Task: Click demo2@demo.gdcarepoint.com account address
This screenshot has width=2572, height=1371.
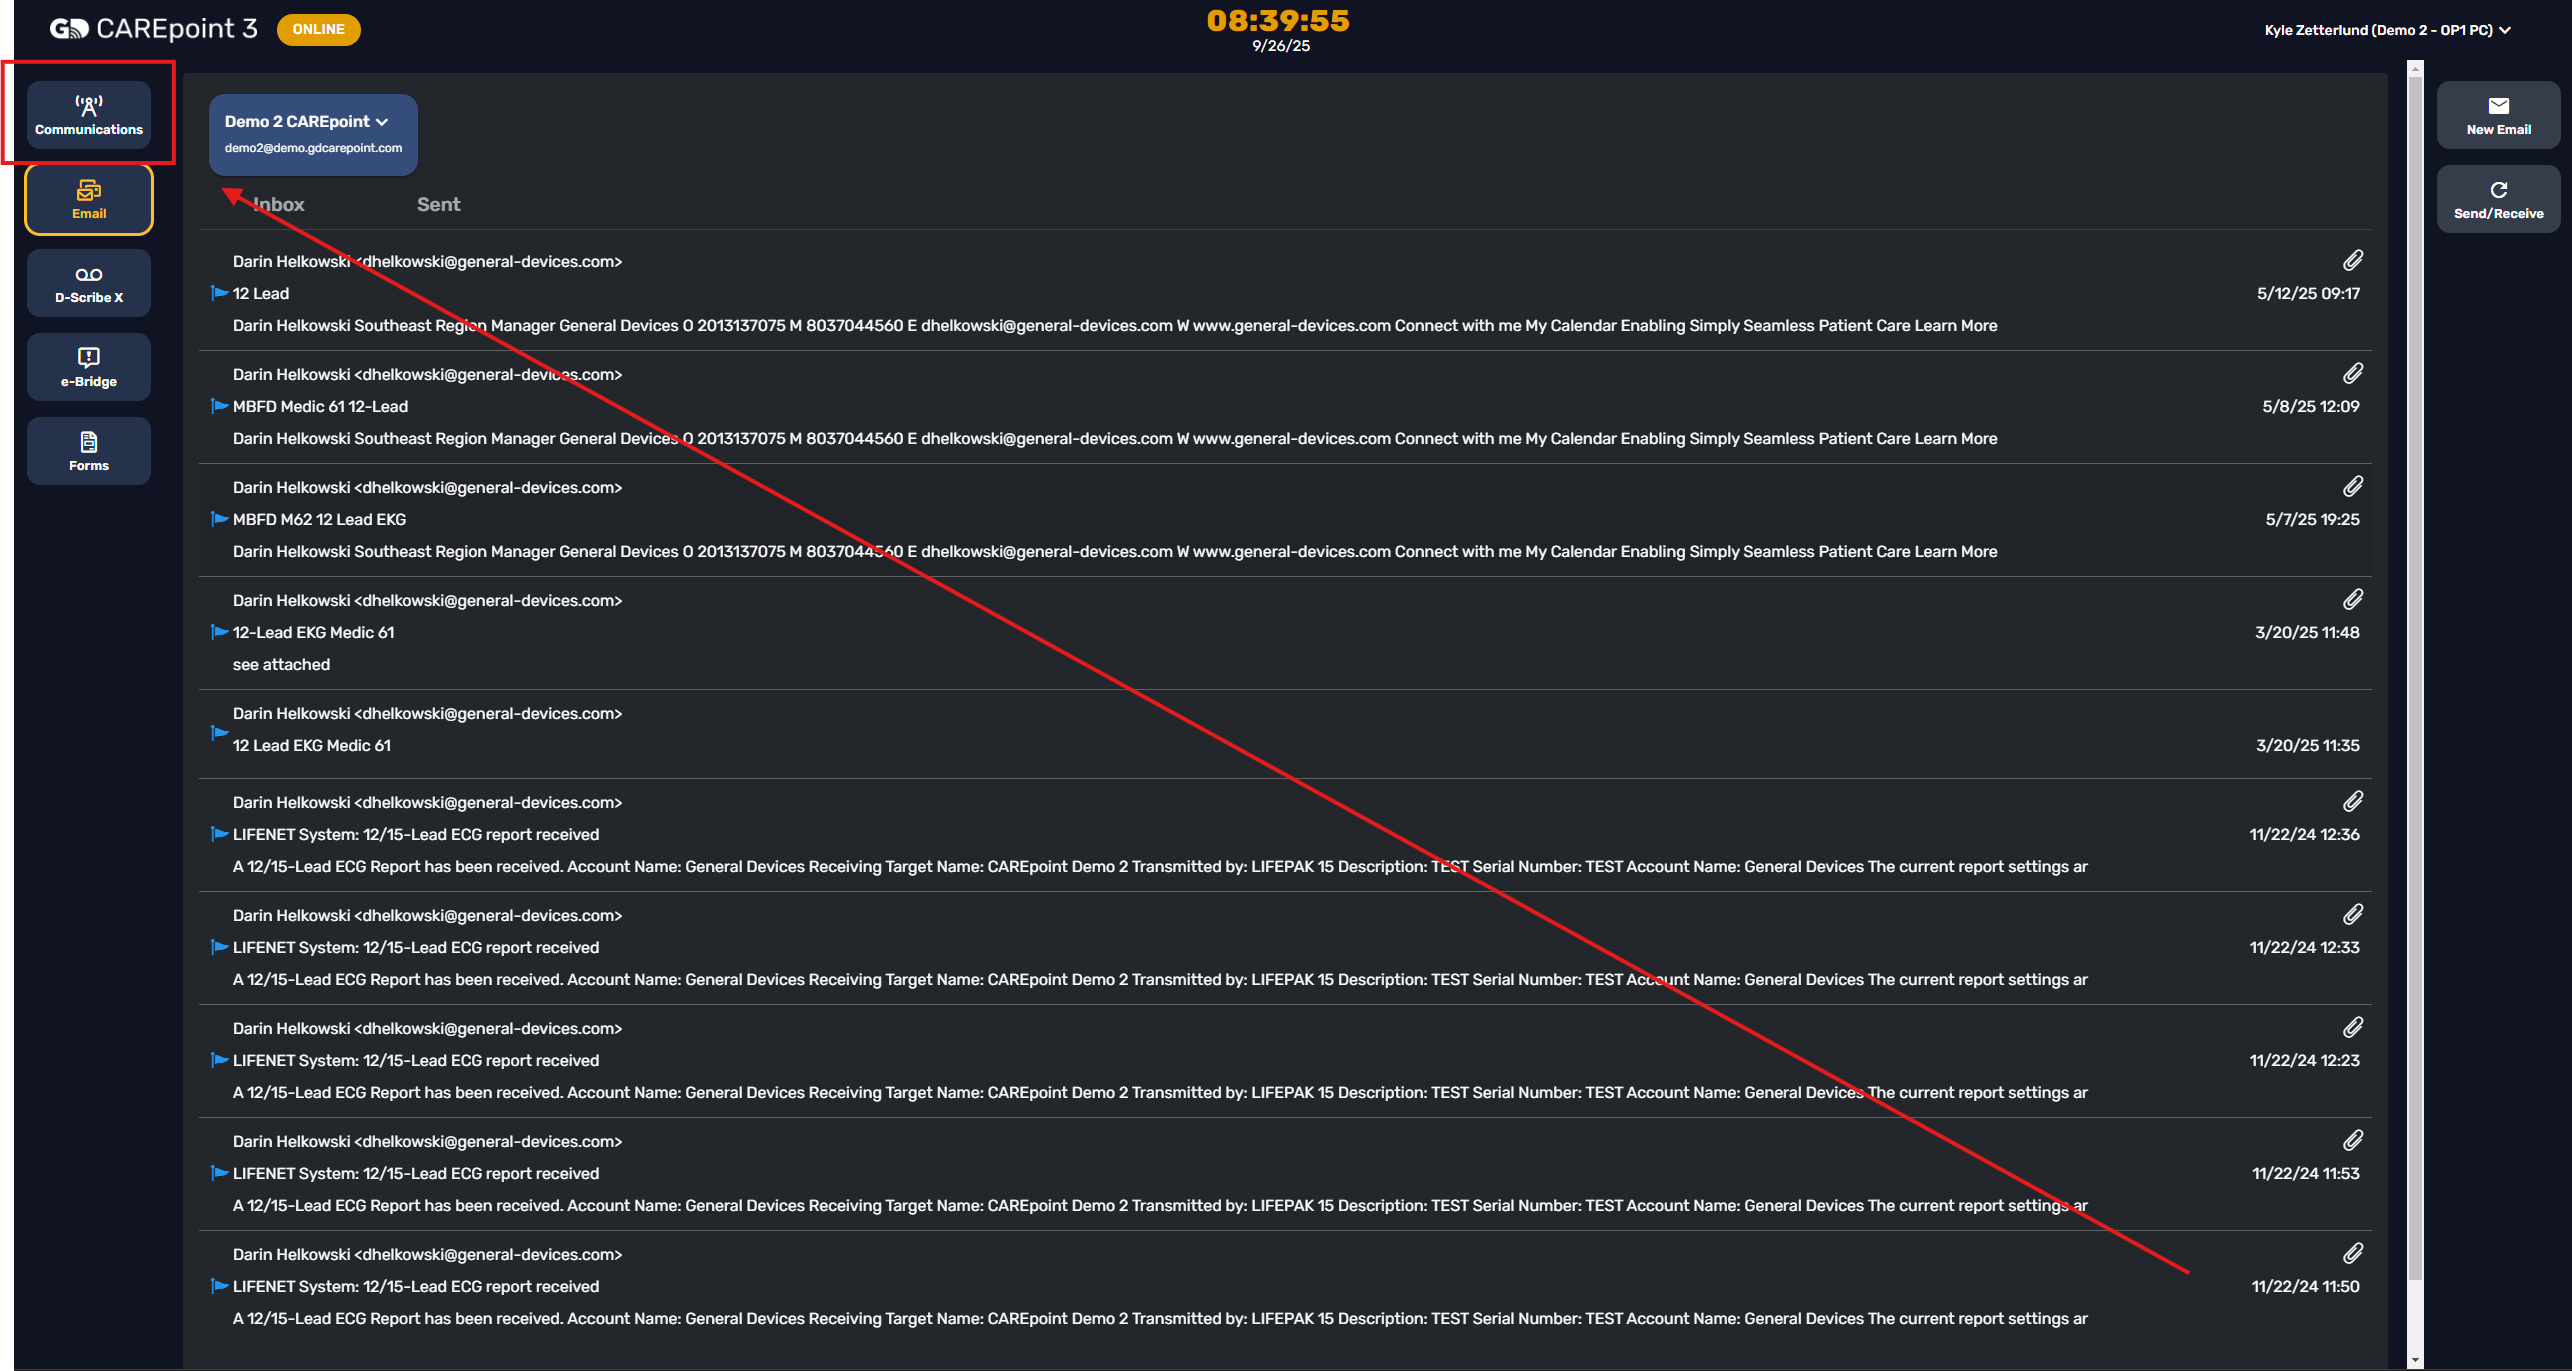Action: [313, 148]
